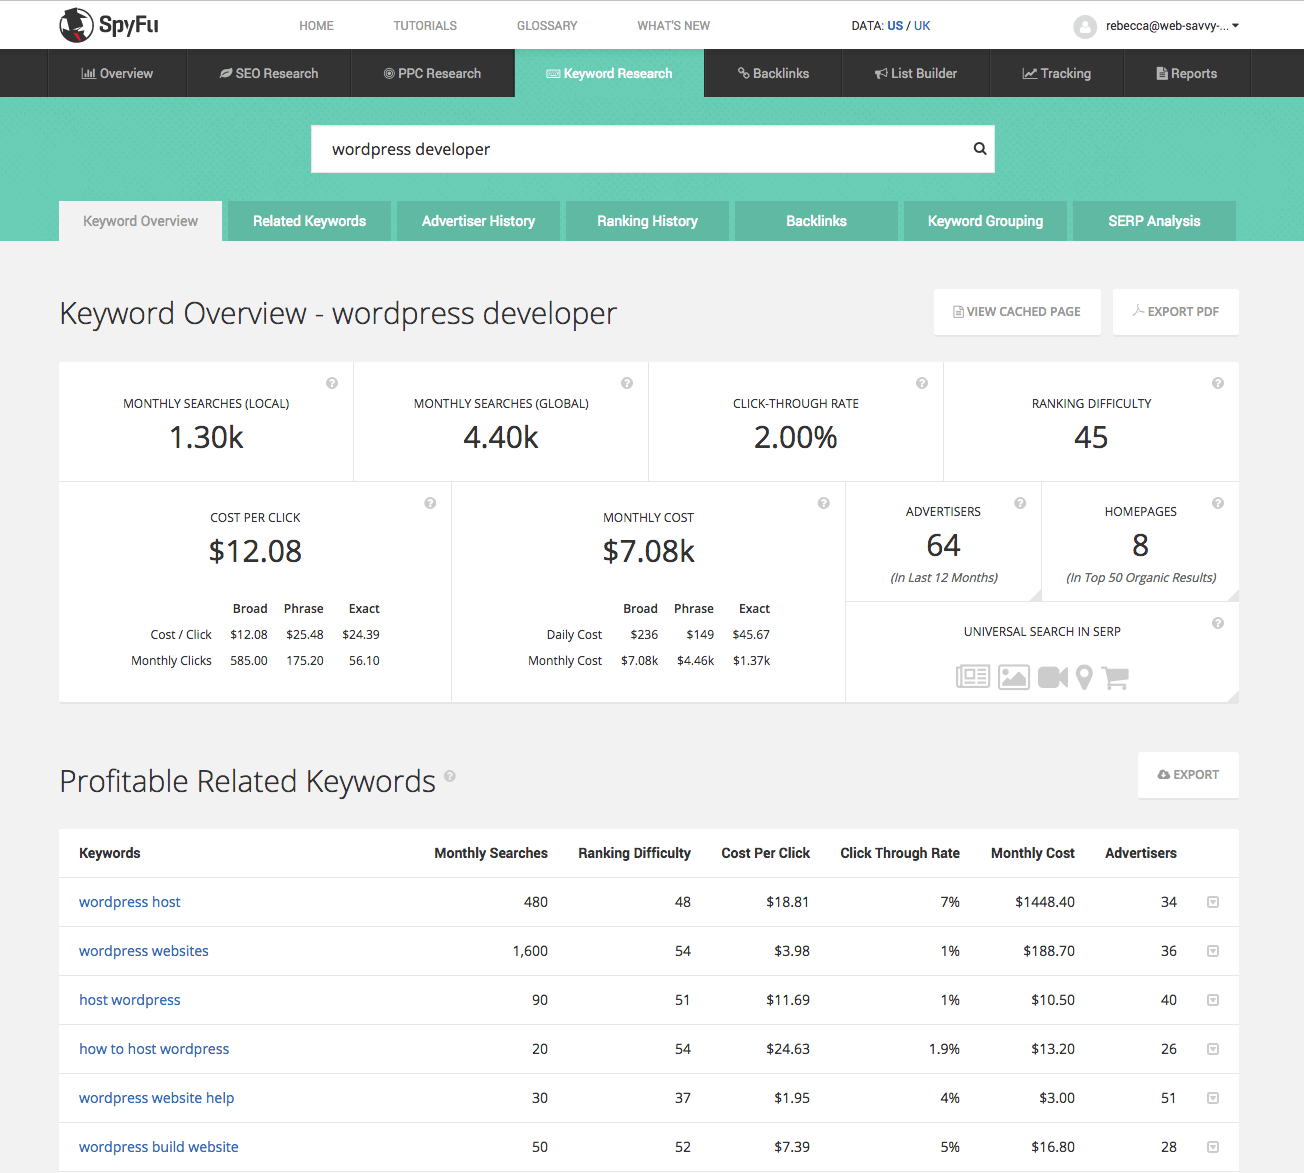This screenshot has height=1173, width=1304.
Task: Click the video camera SERP icon
Action: [x=1052, y=677]
